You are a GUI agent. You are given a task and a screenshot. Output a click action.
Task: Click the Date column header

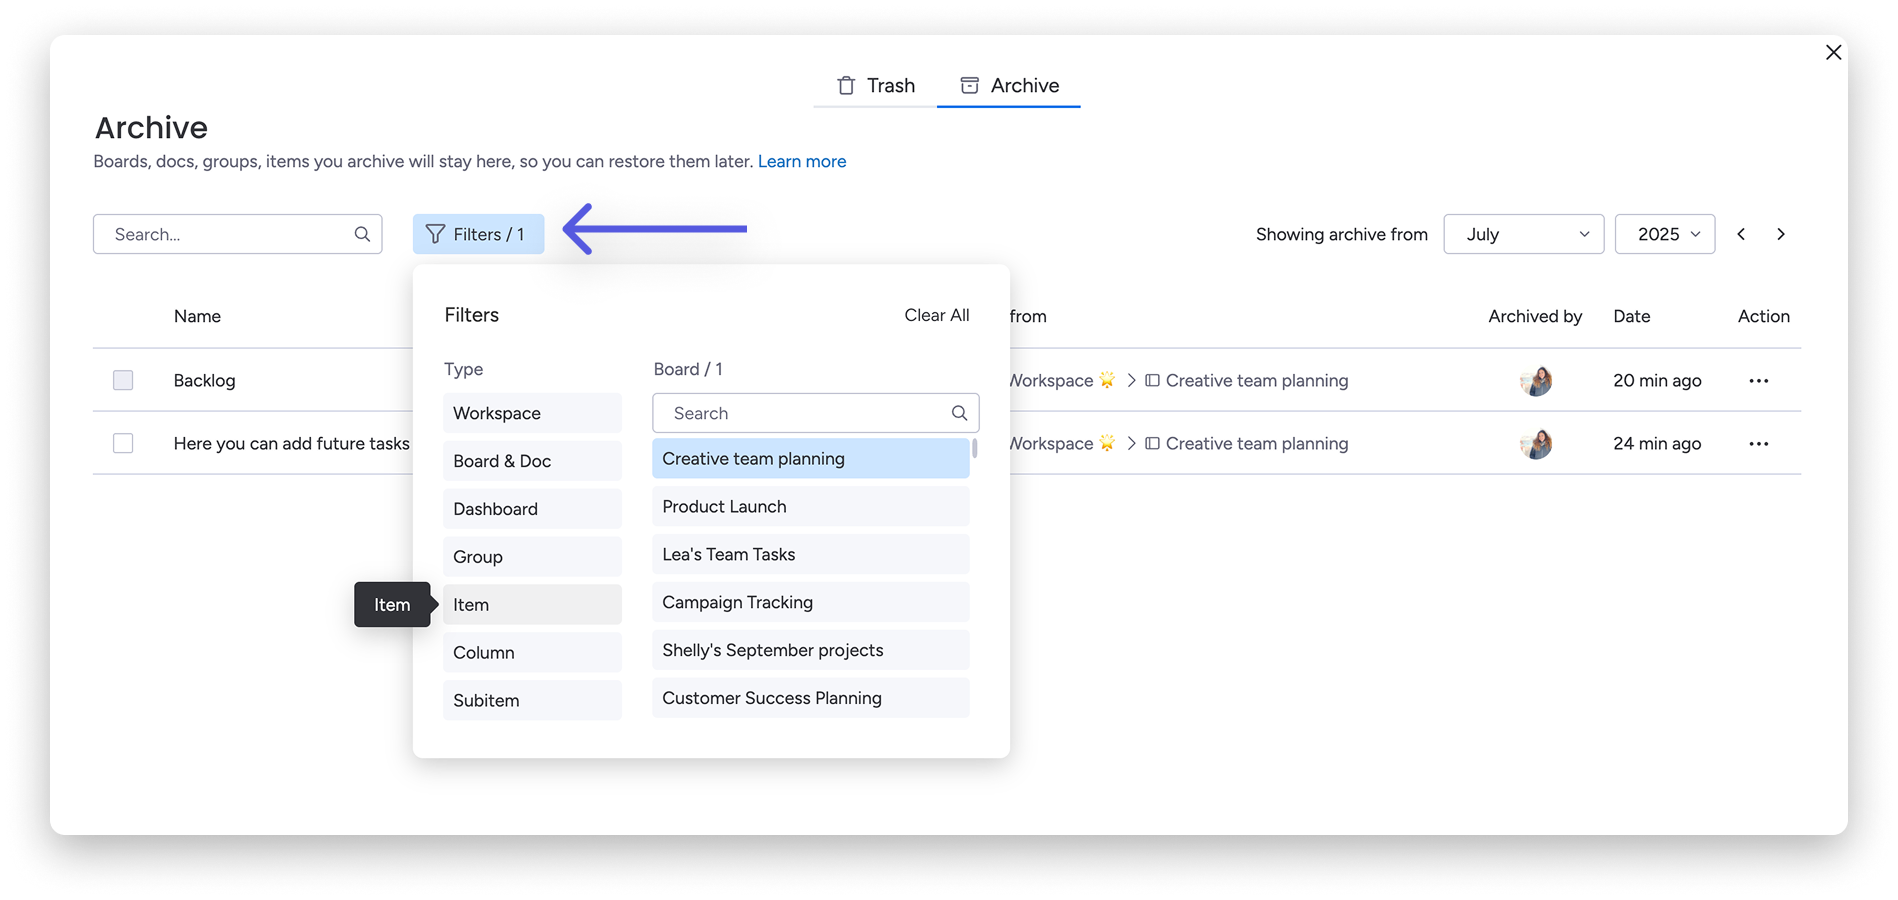tap(1632, 316)
